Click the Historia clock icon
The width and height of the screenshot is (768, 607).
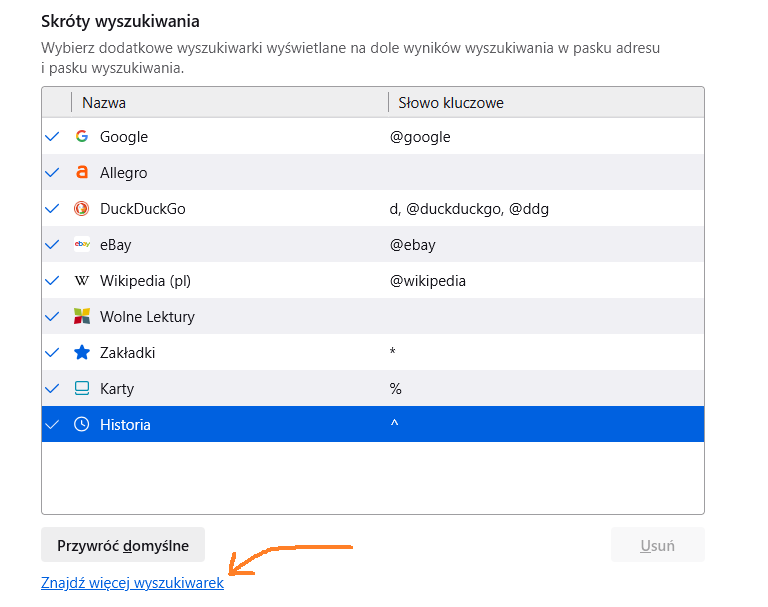(82, 425)
